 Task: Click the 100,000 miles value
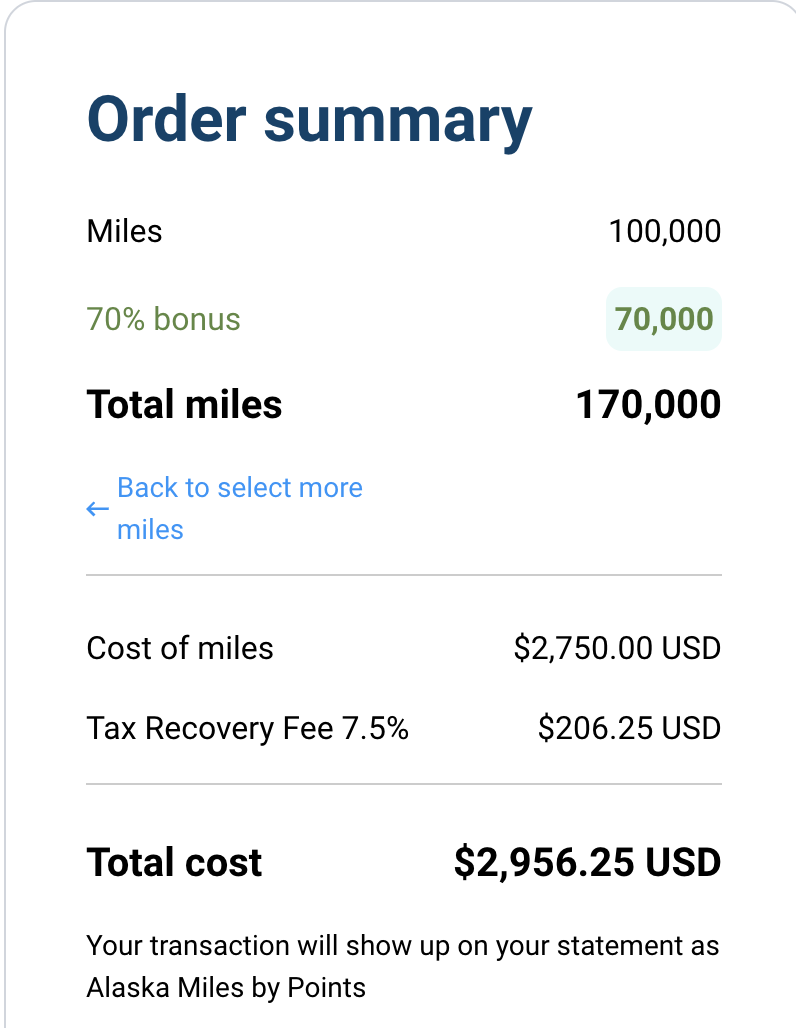coord(664,231)
